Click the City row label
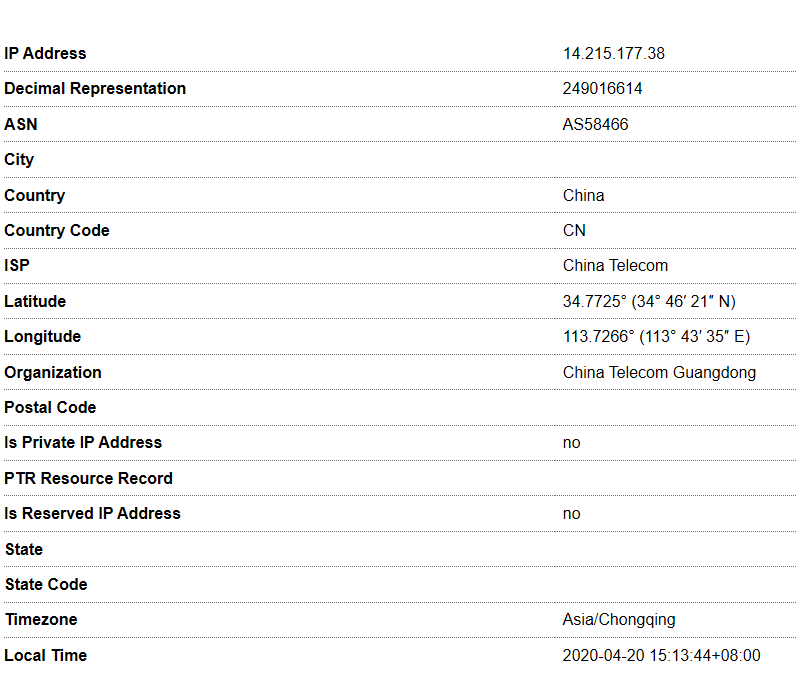 (19, 160)
